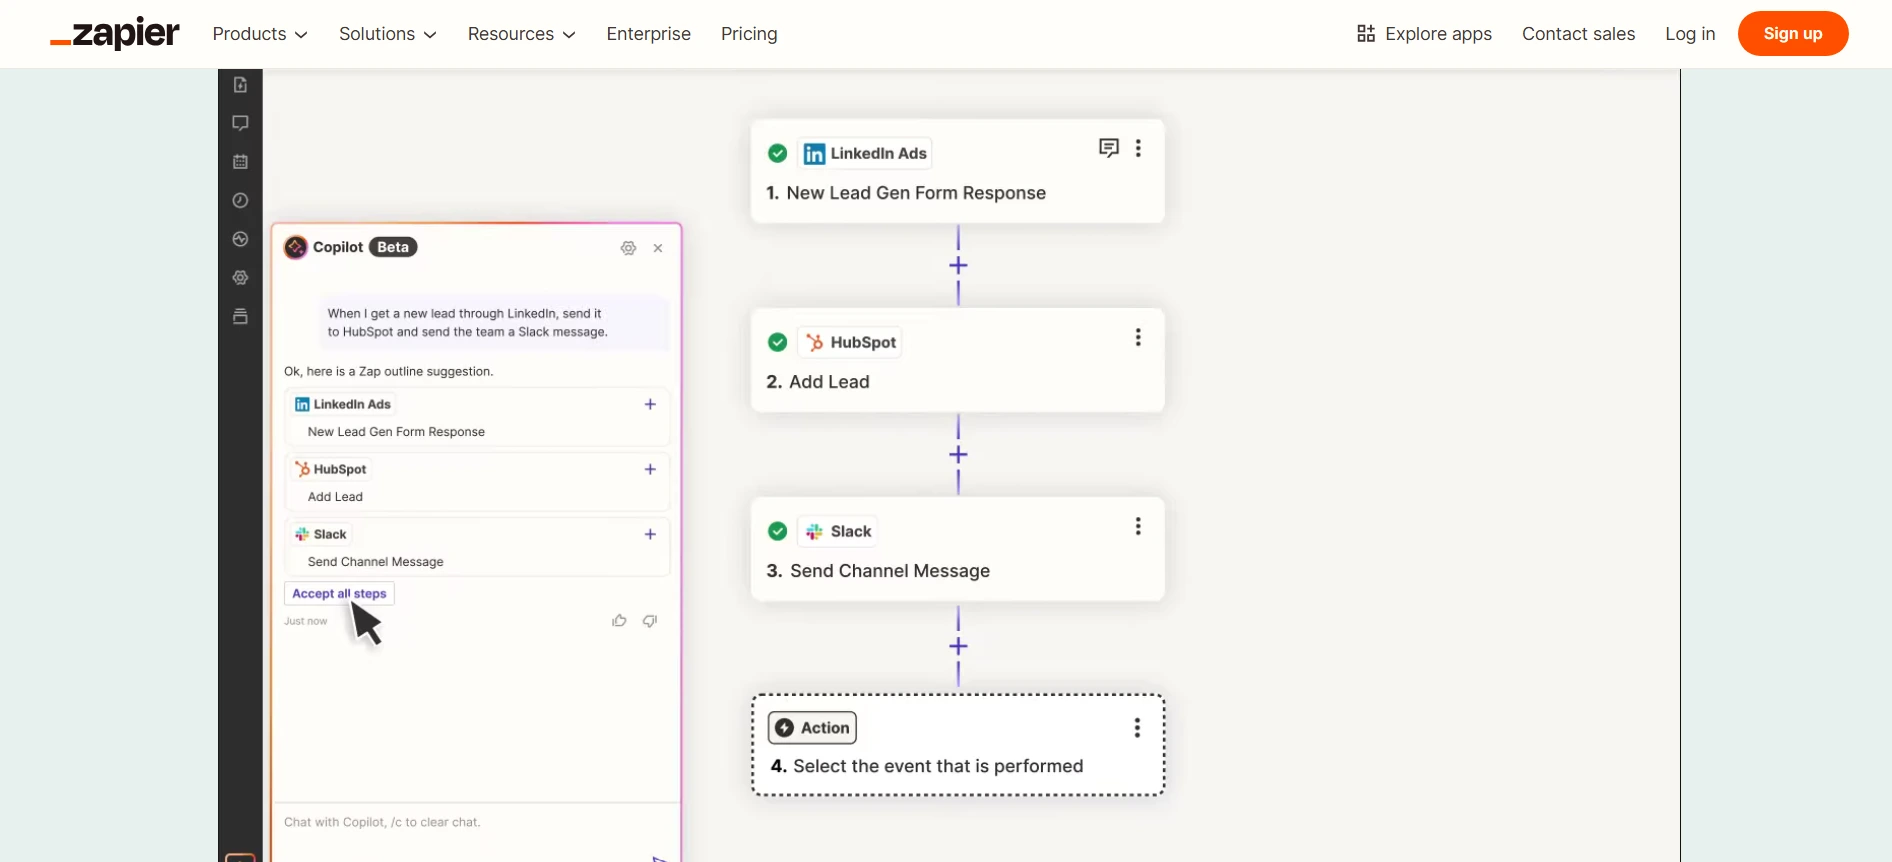
Task: Open the Pricing page
Action: (749, 34)
